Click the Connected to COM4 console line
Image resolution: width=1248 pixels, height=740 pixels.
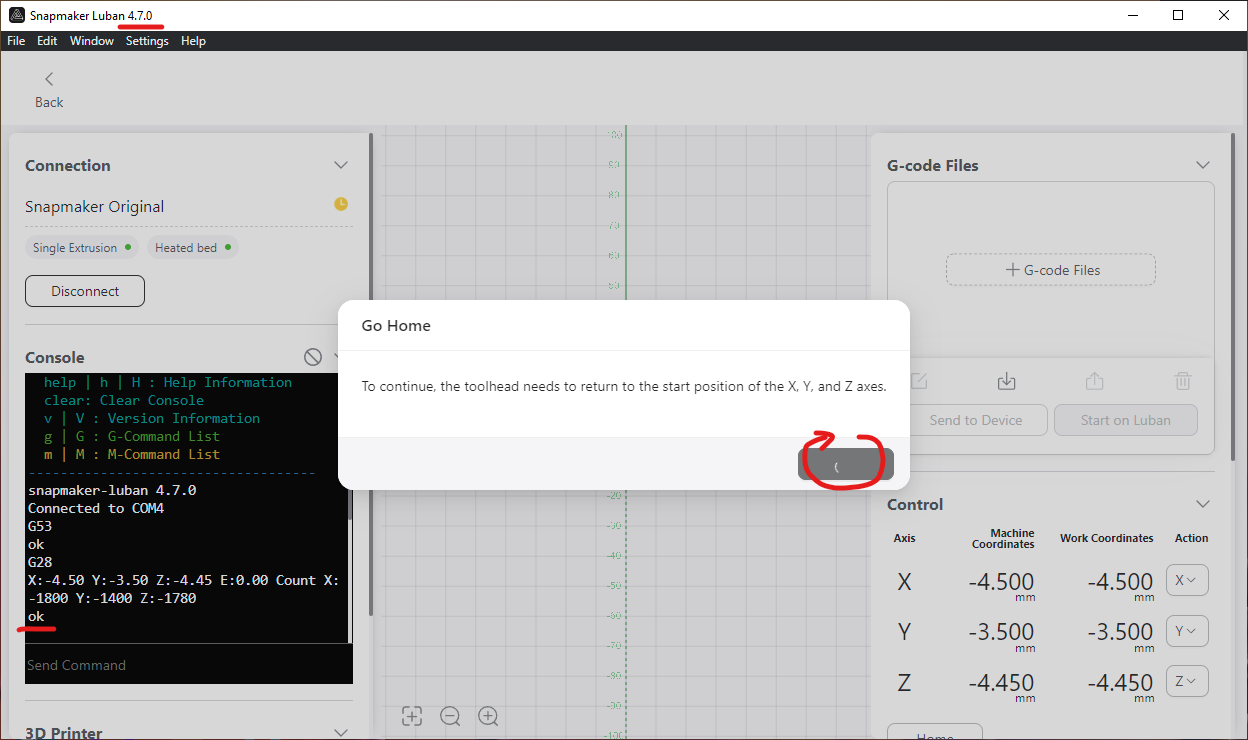tap(96, 508)
